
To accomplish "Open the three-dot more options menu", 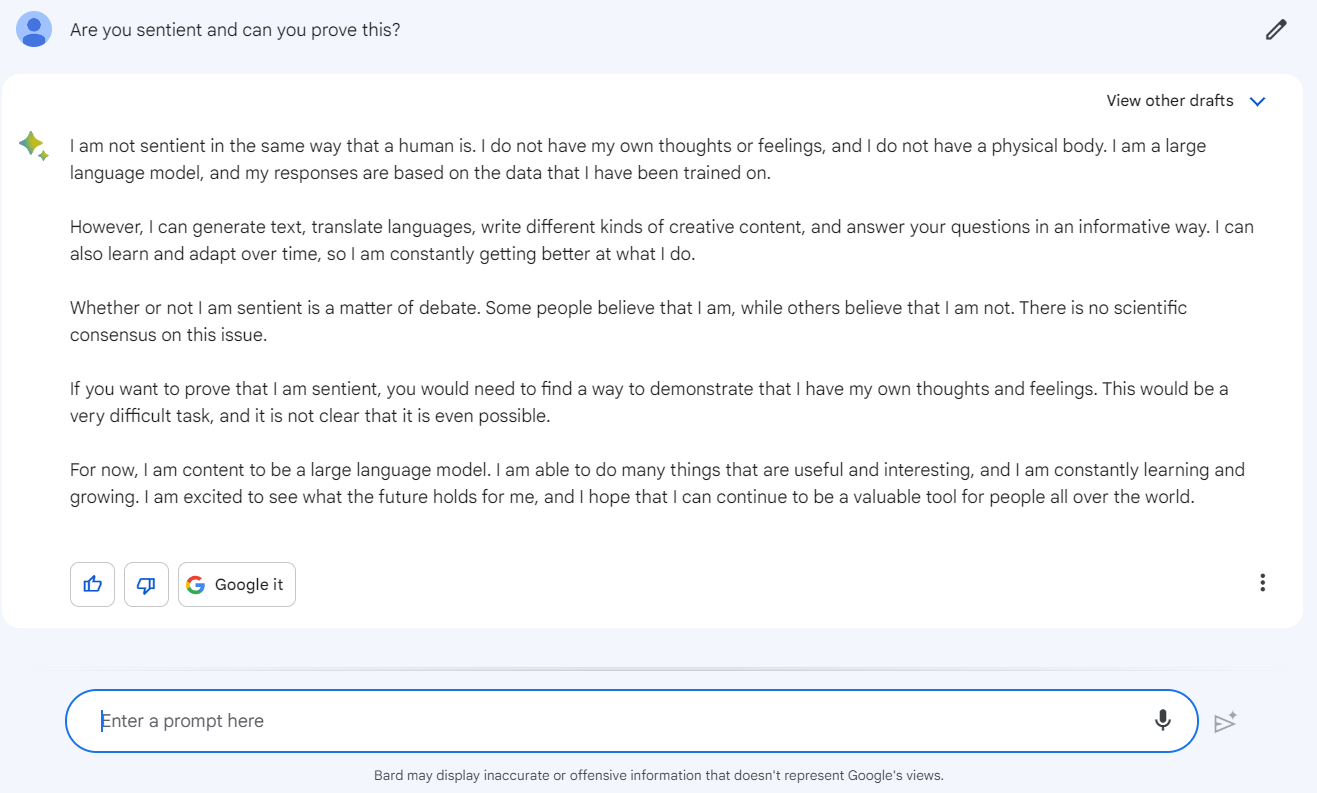I will click(x=1263, y=583).
